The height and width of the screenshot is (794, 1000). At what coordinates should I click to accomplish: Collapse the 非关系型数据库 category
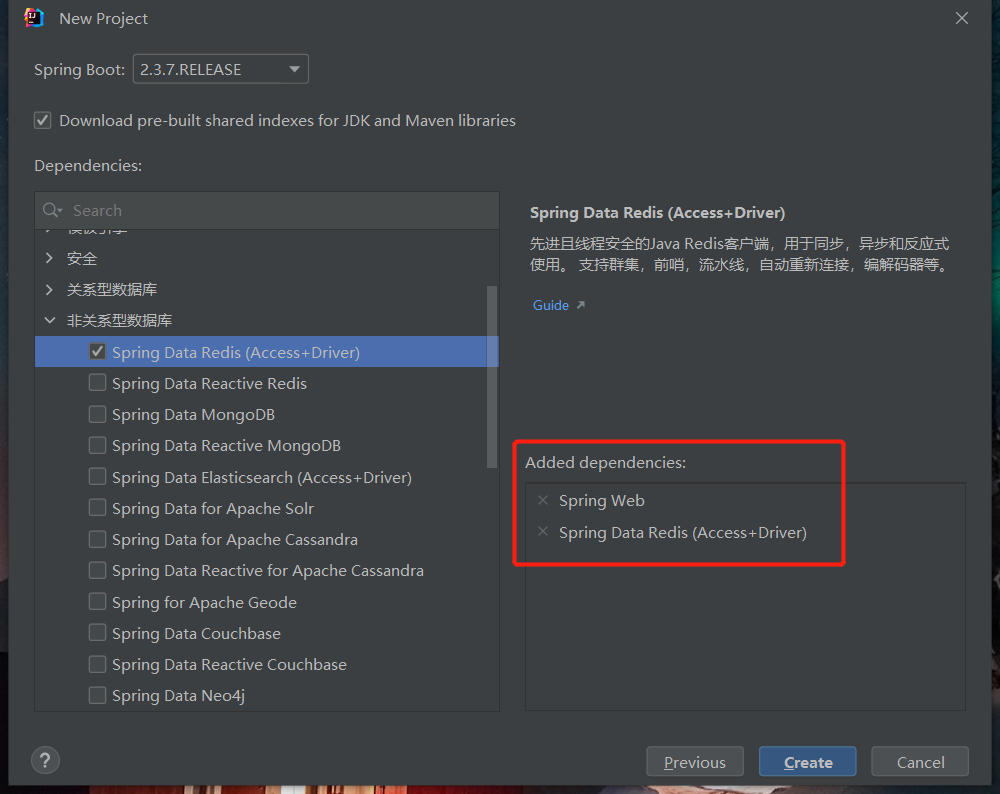[50, 321]
